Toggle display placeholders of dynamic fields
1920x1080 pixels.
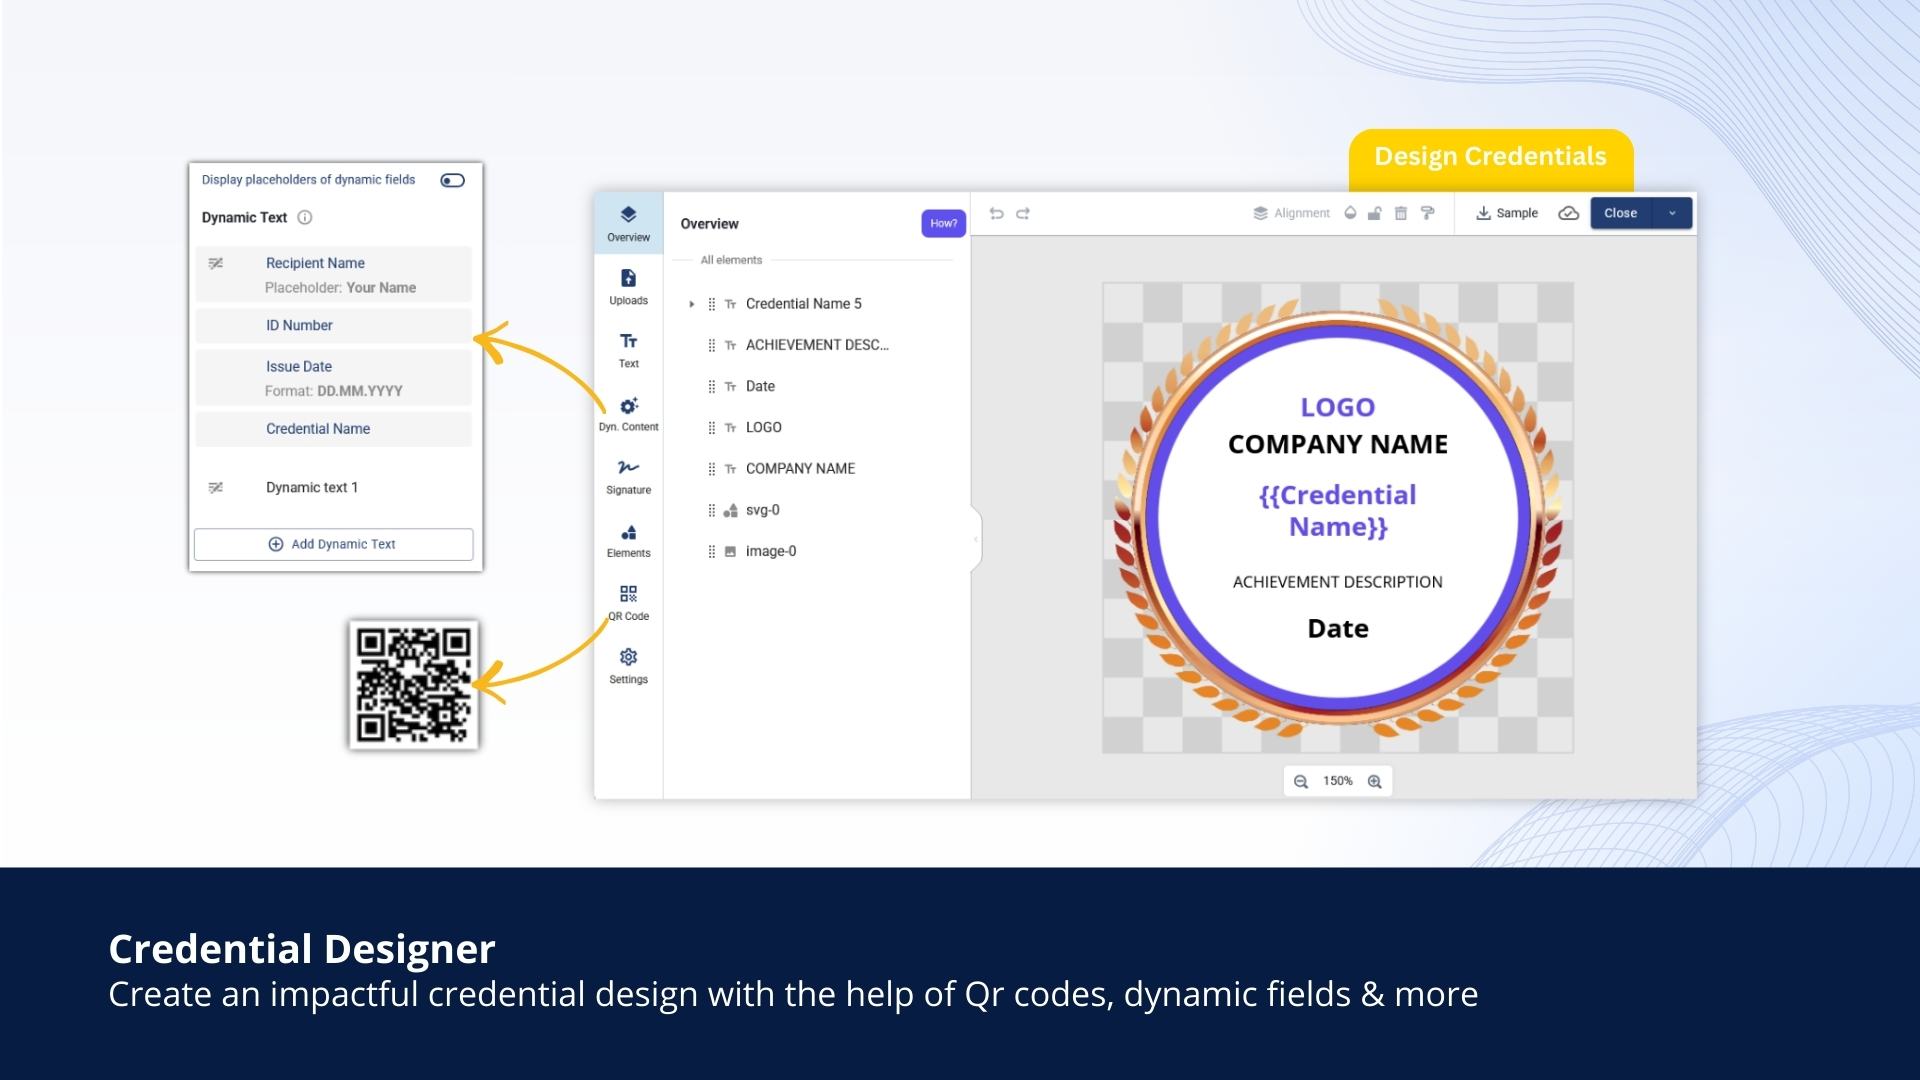tap(452, 180)
